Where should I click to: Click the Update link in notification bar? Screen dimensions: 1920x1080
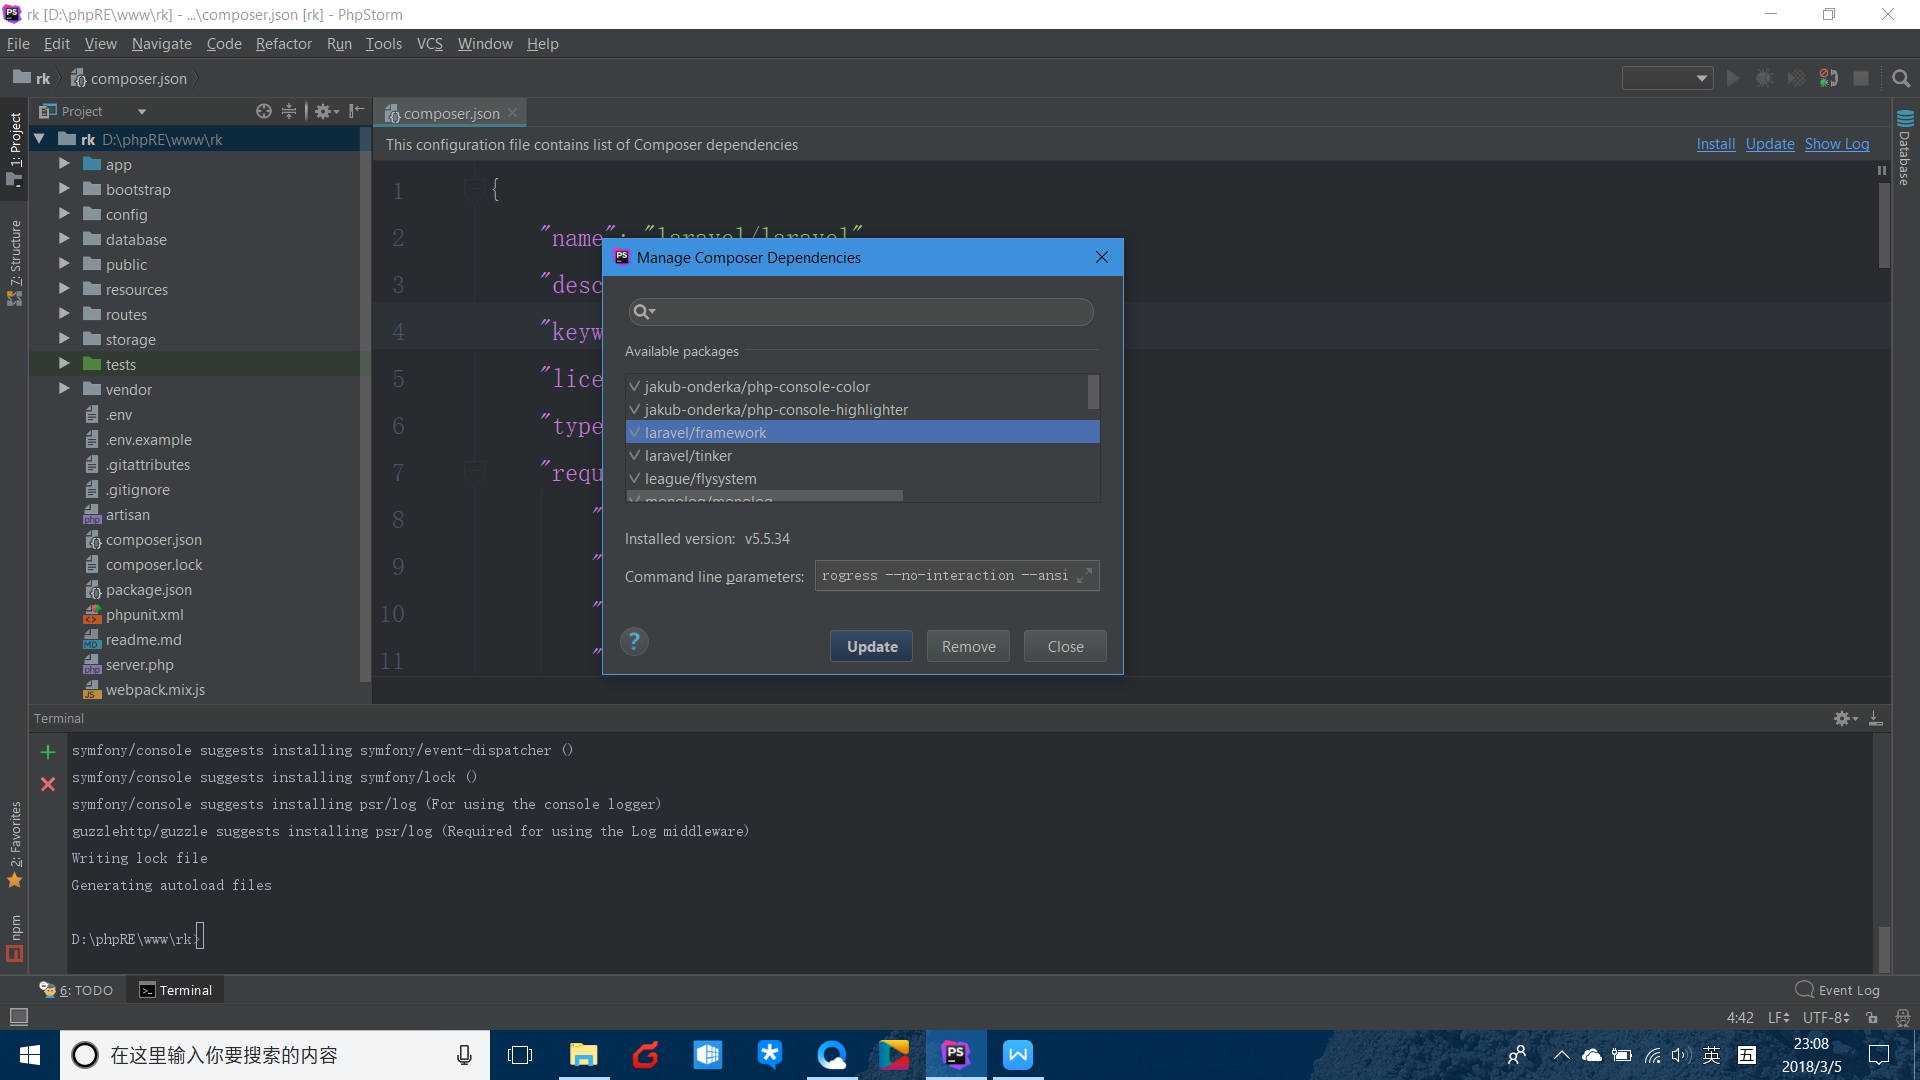pyautogui.click(x=1770, y=144)
